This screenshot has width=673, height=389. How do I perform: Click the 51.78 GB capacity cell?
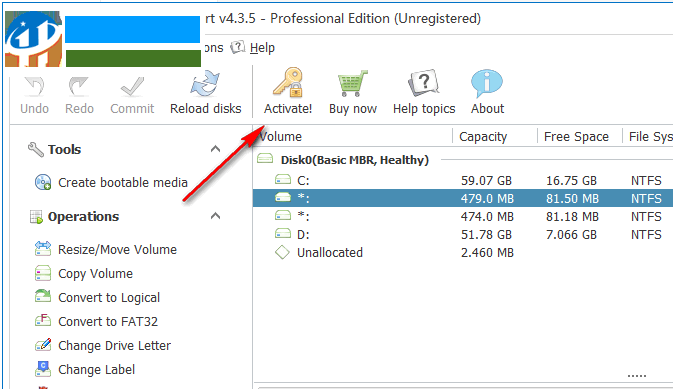(486, 234)
